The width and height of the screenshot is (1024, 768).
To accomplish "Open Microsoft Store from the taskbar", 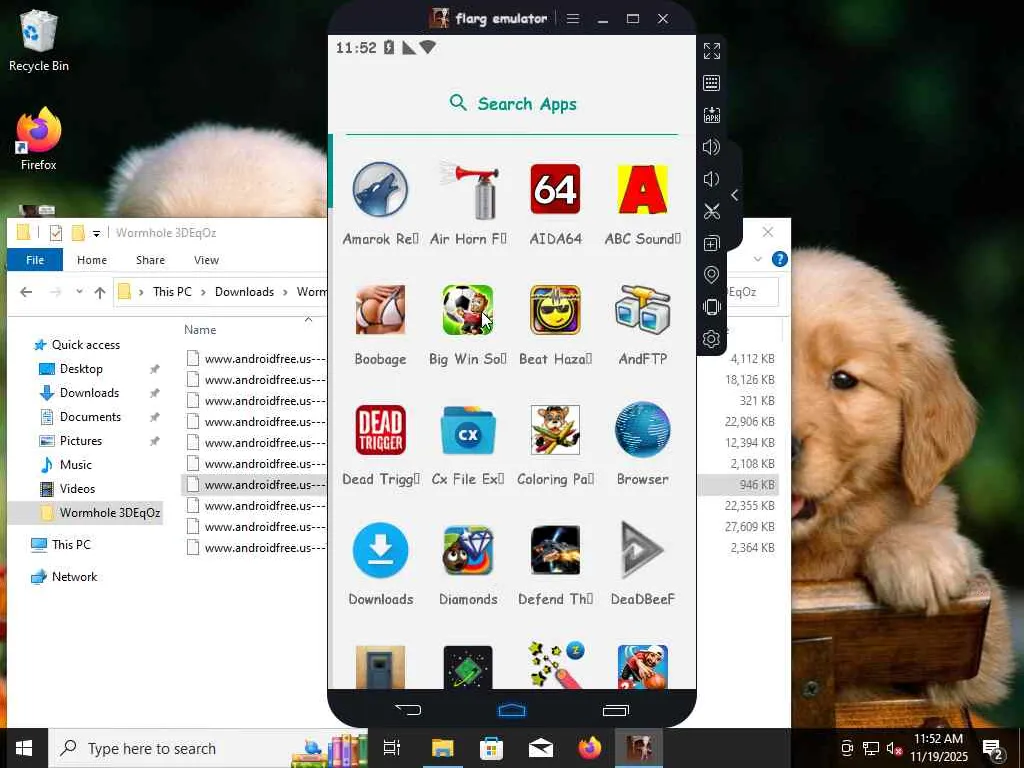I will click(491, 748).
